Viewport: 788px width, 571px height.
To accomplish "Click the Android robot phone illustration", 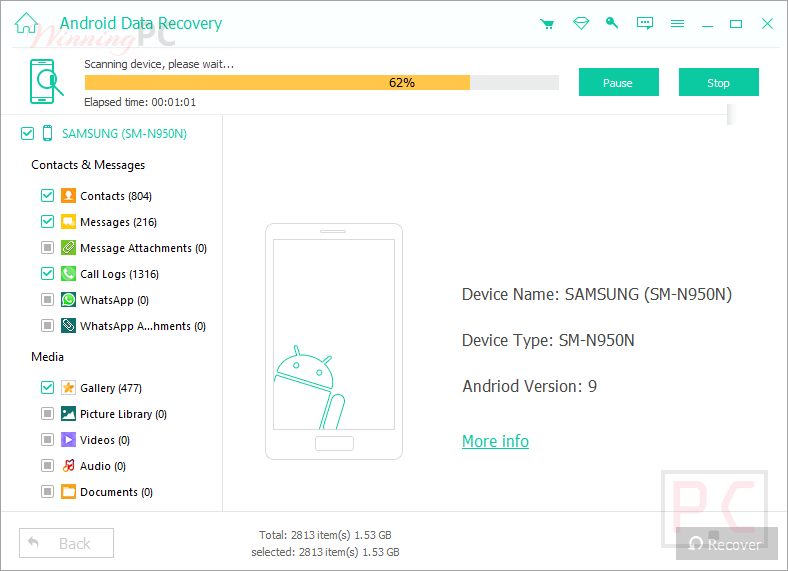I will click(x=334, y=341).
